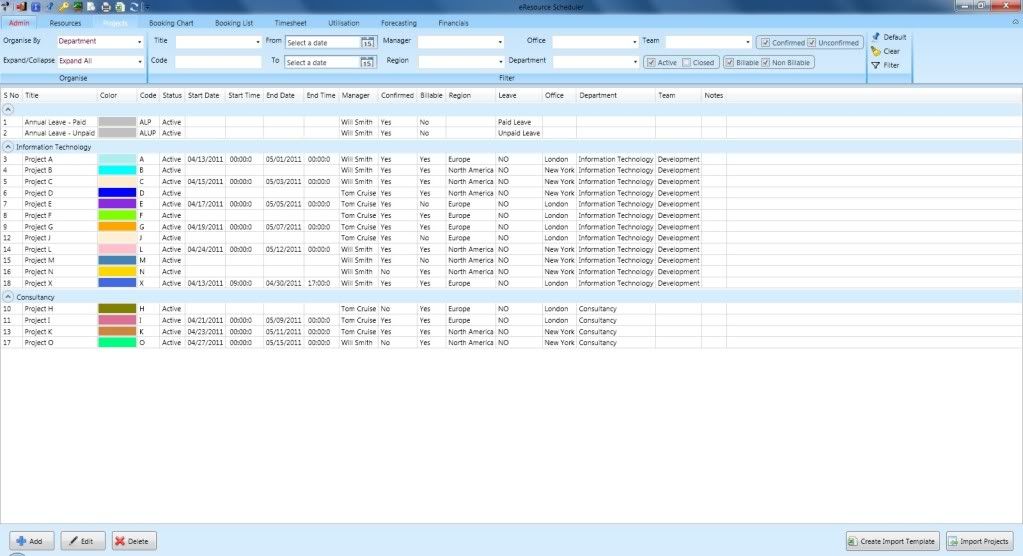
Task: Click the refresh arrows icon in title toolbar
Action: tap(134, 7)
